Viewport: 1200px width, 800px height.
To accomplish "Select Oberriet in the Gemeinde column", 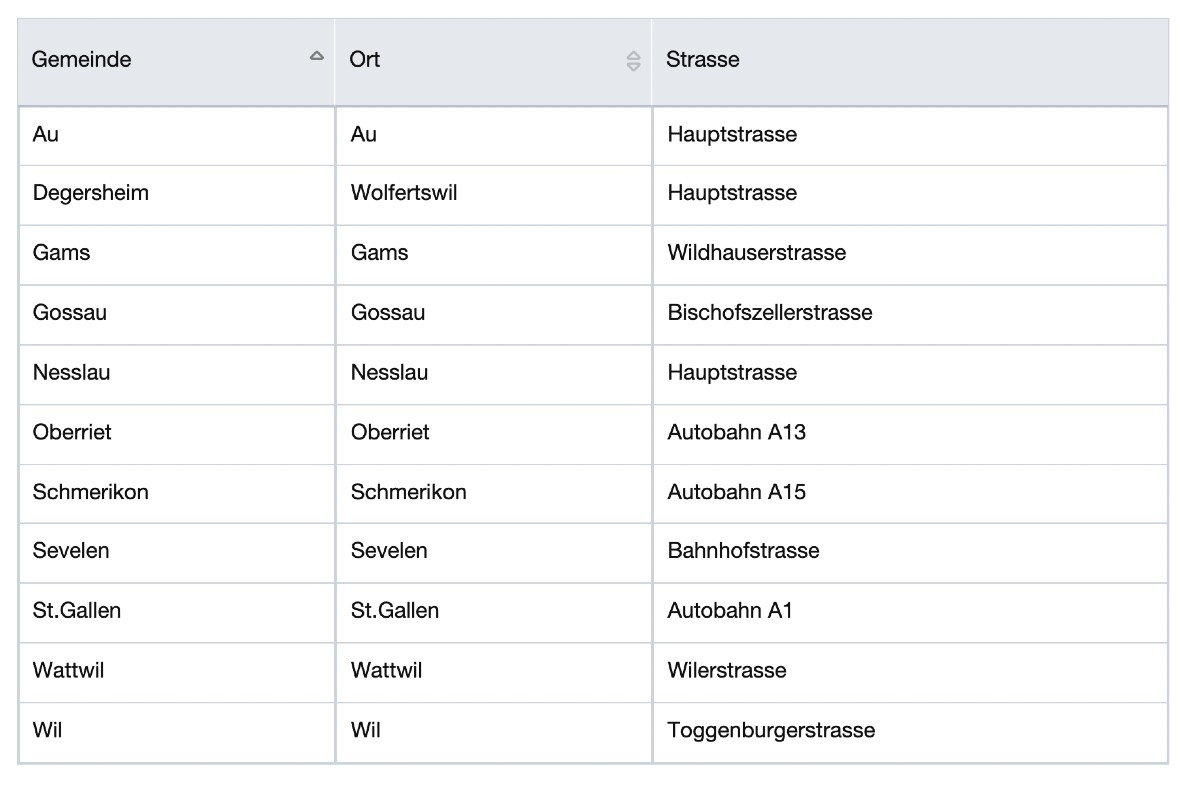I will [x=72, y=432].
